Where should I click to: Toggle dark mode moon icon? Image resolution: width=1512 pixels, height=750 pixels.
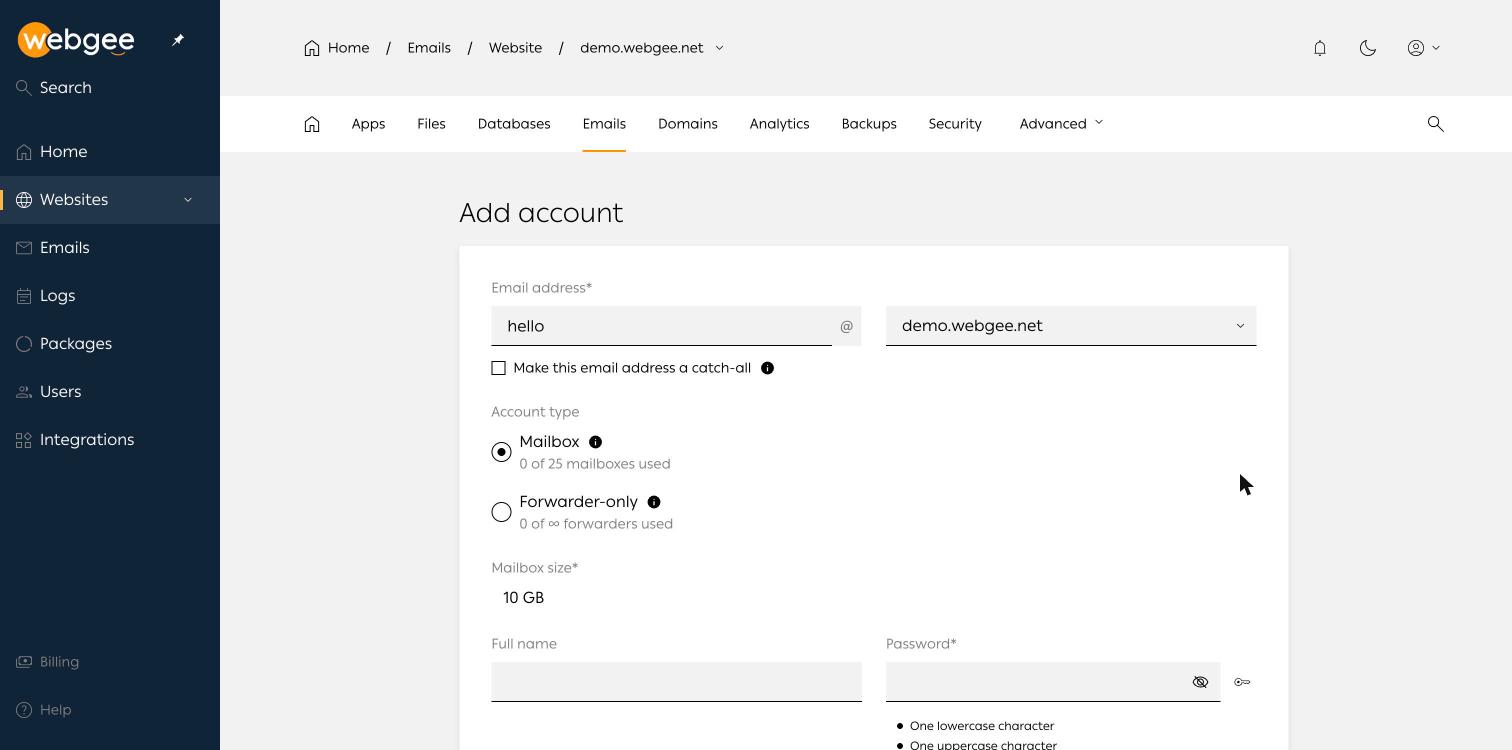(1368, 48)
